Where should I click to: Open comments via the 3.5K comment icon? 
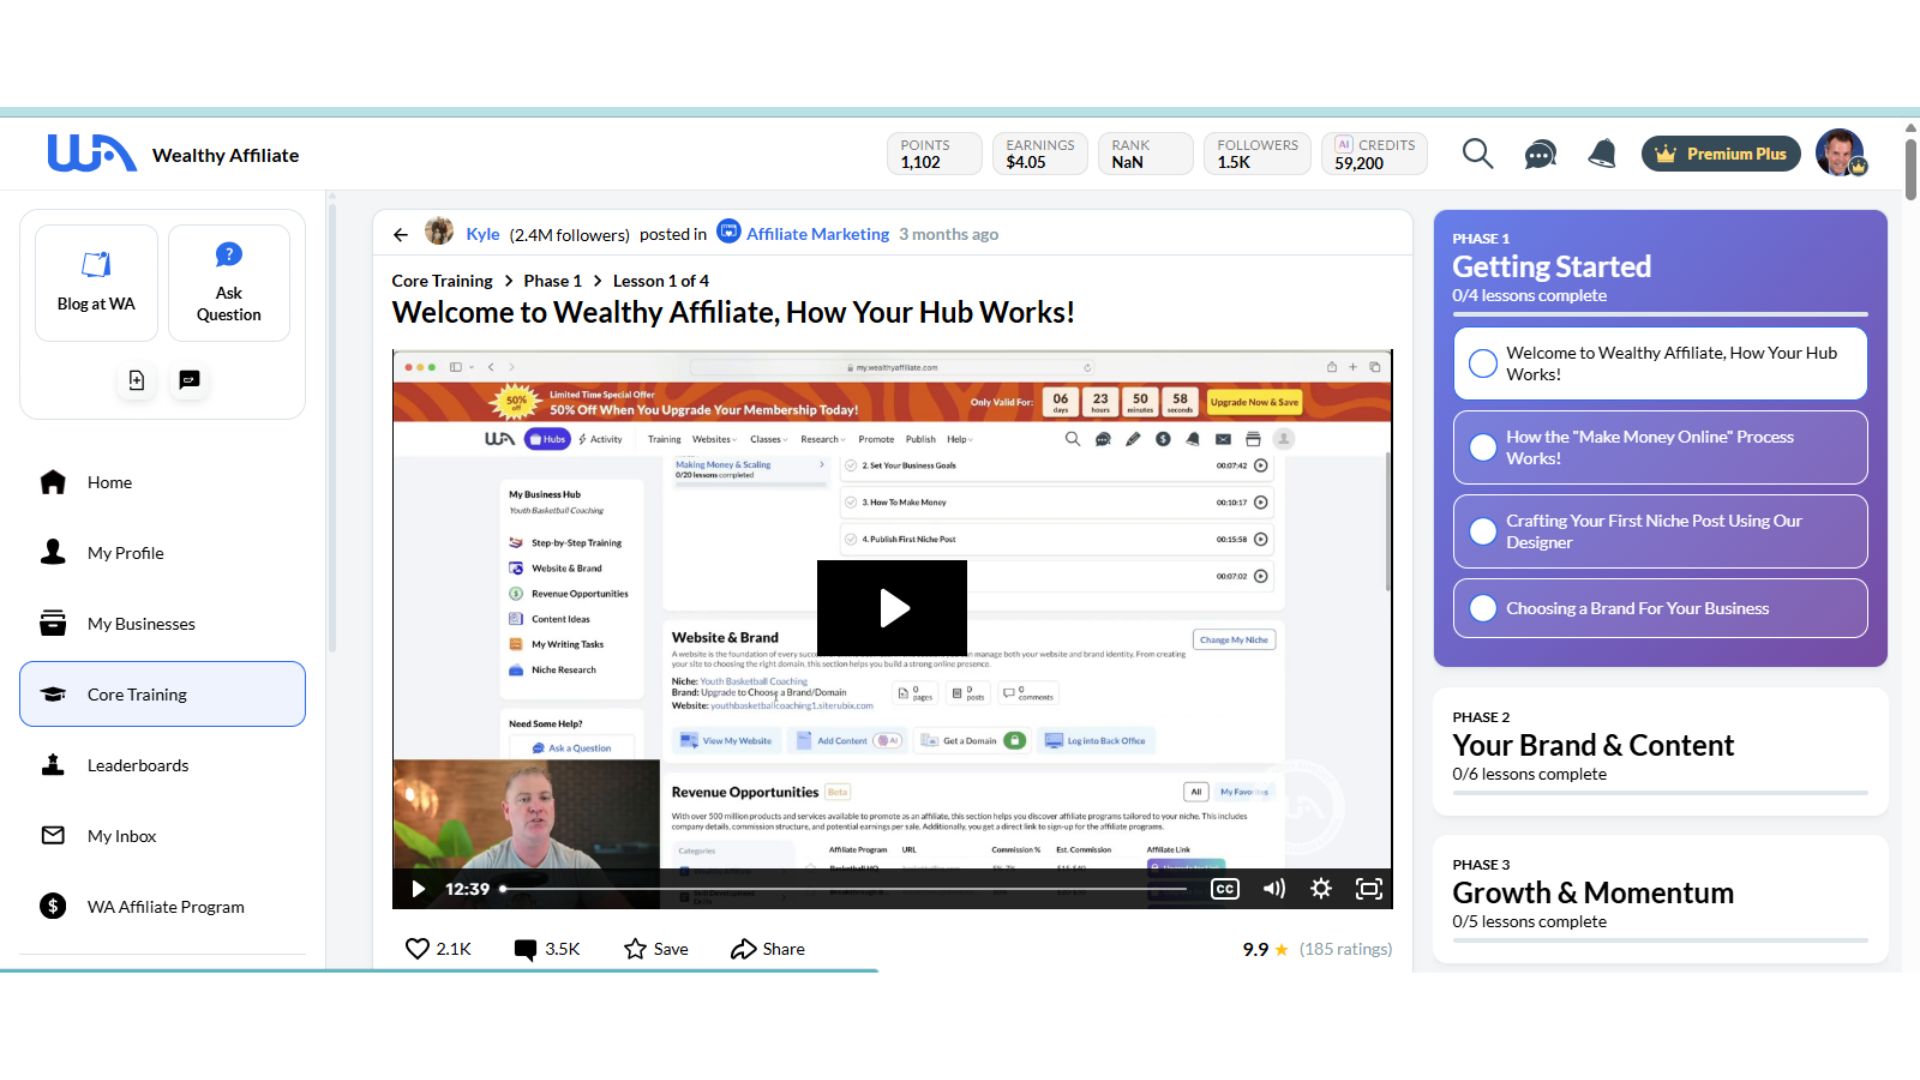pyautogui.click(x=525, y=949)
